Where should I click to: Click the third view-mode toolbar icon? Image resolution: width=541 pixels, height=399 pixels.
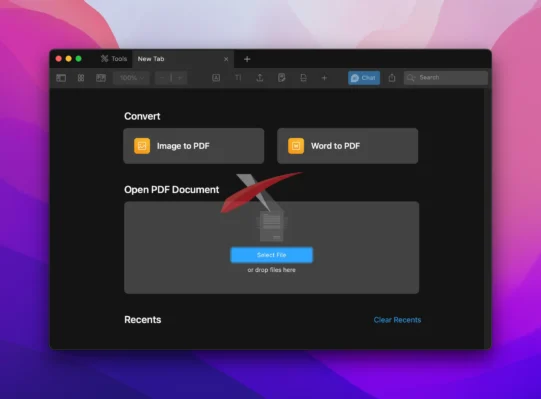pos(101,78)
